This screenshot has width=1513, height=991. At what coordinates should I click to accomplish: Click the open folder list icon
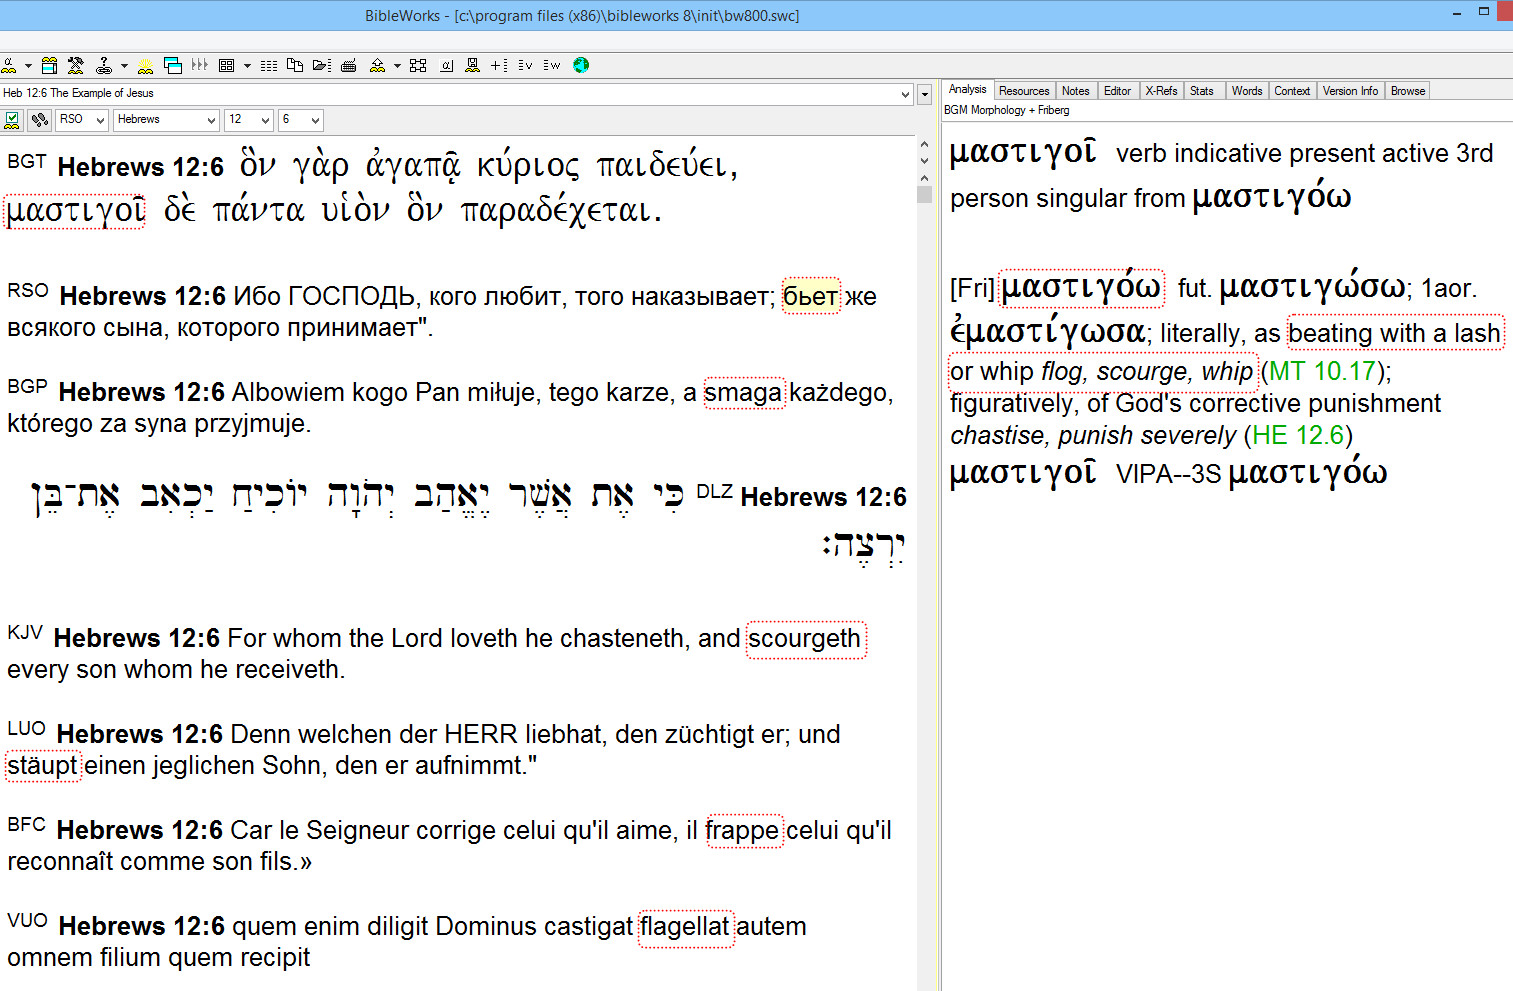tap(322, 65)
